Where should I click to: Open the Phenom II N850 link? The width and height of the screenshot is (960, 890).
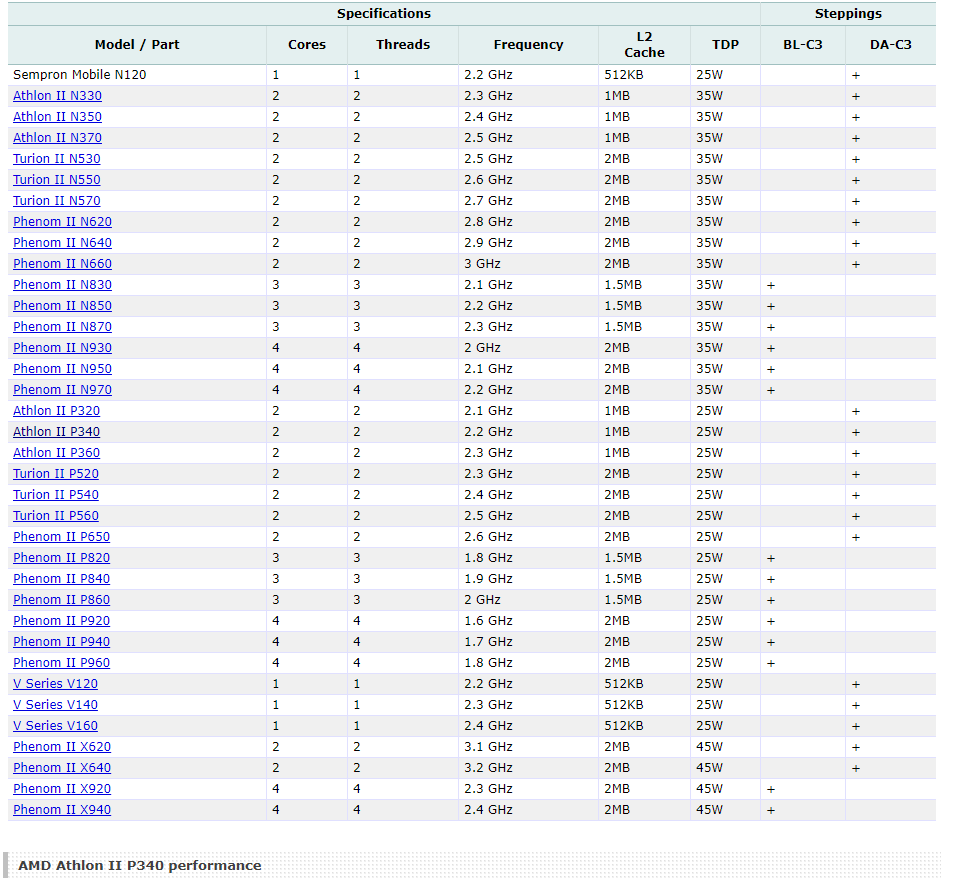tap(62, 306)
